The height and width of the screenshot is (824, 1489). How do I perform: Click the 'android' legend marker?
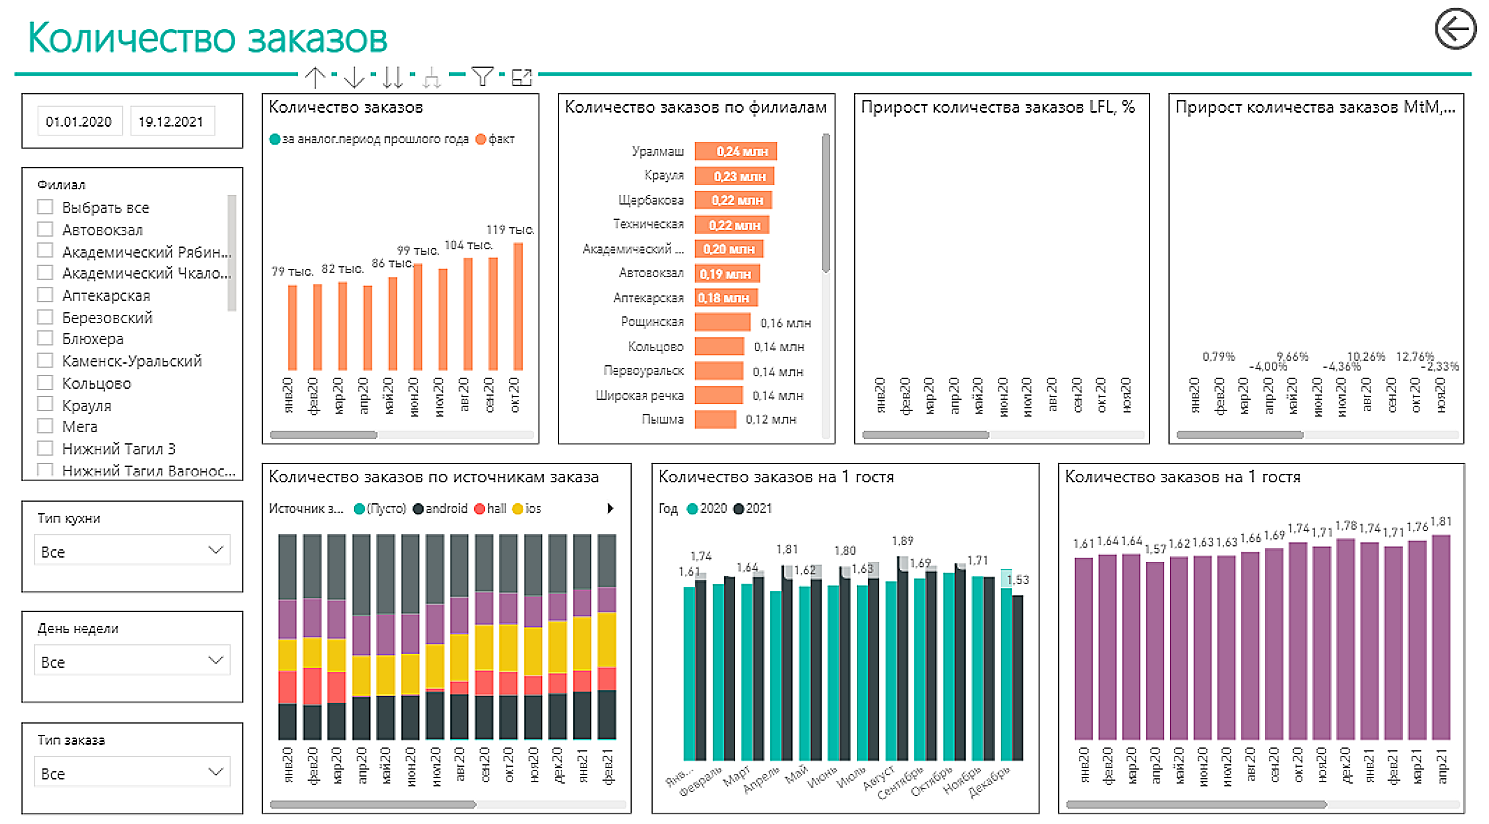coord(418,509)
